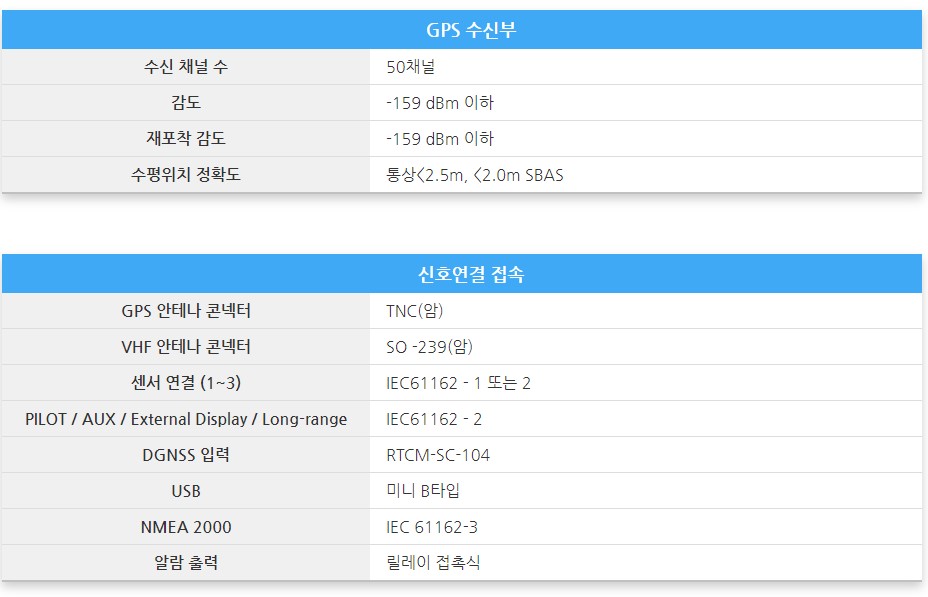
Task: Select the IEC 61162-3 value cell
Action: click(433, 527)
